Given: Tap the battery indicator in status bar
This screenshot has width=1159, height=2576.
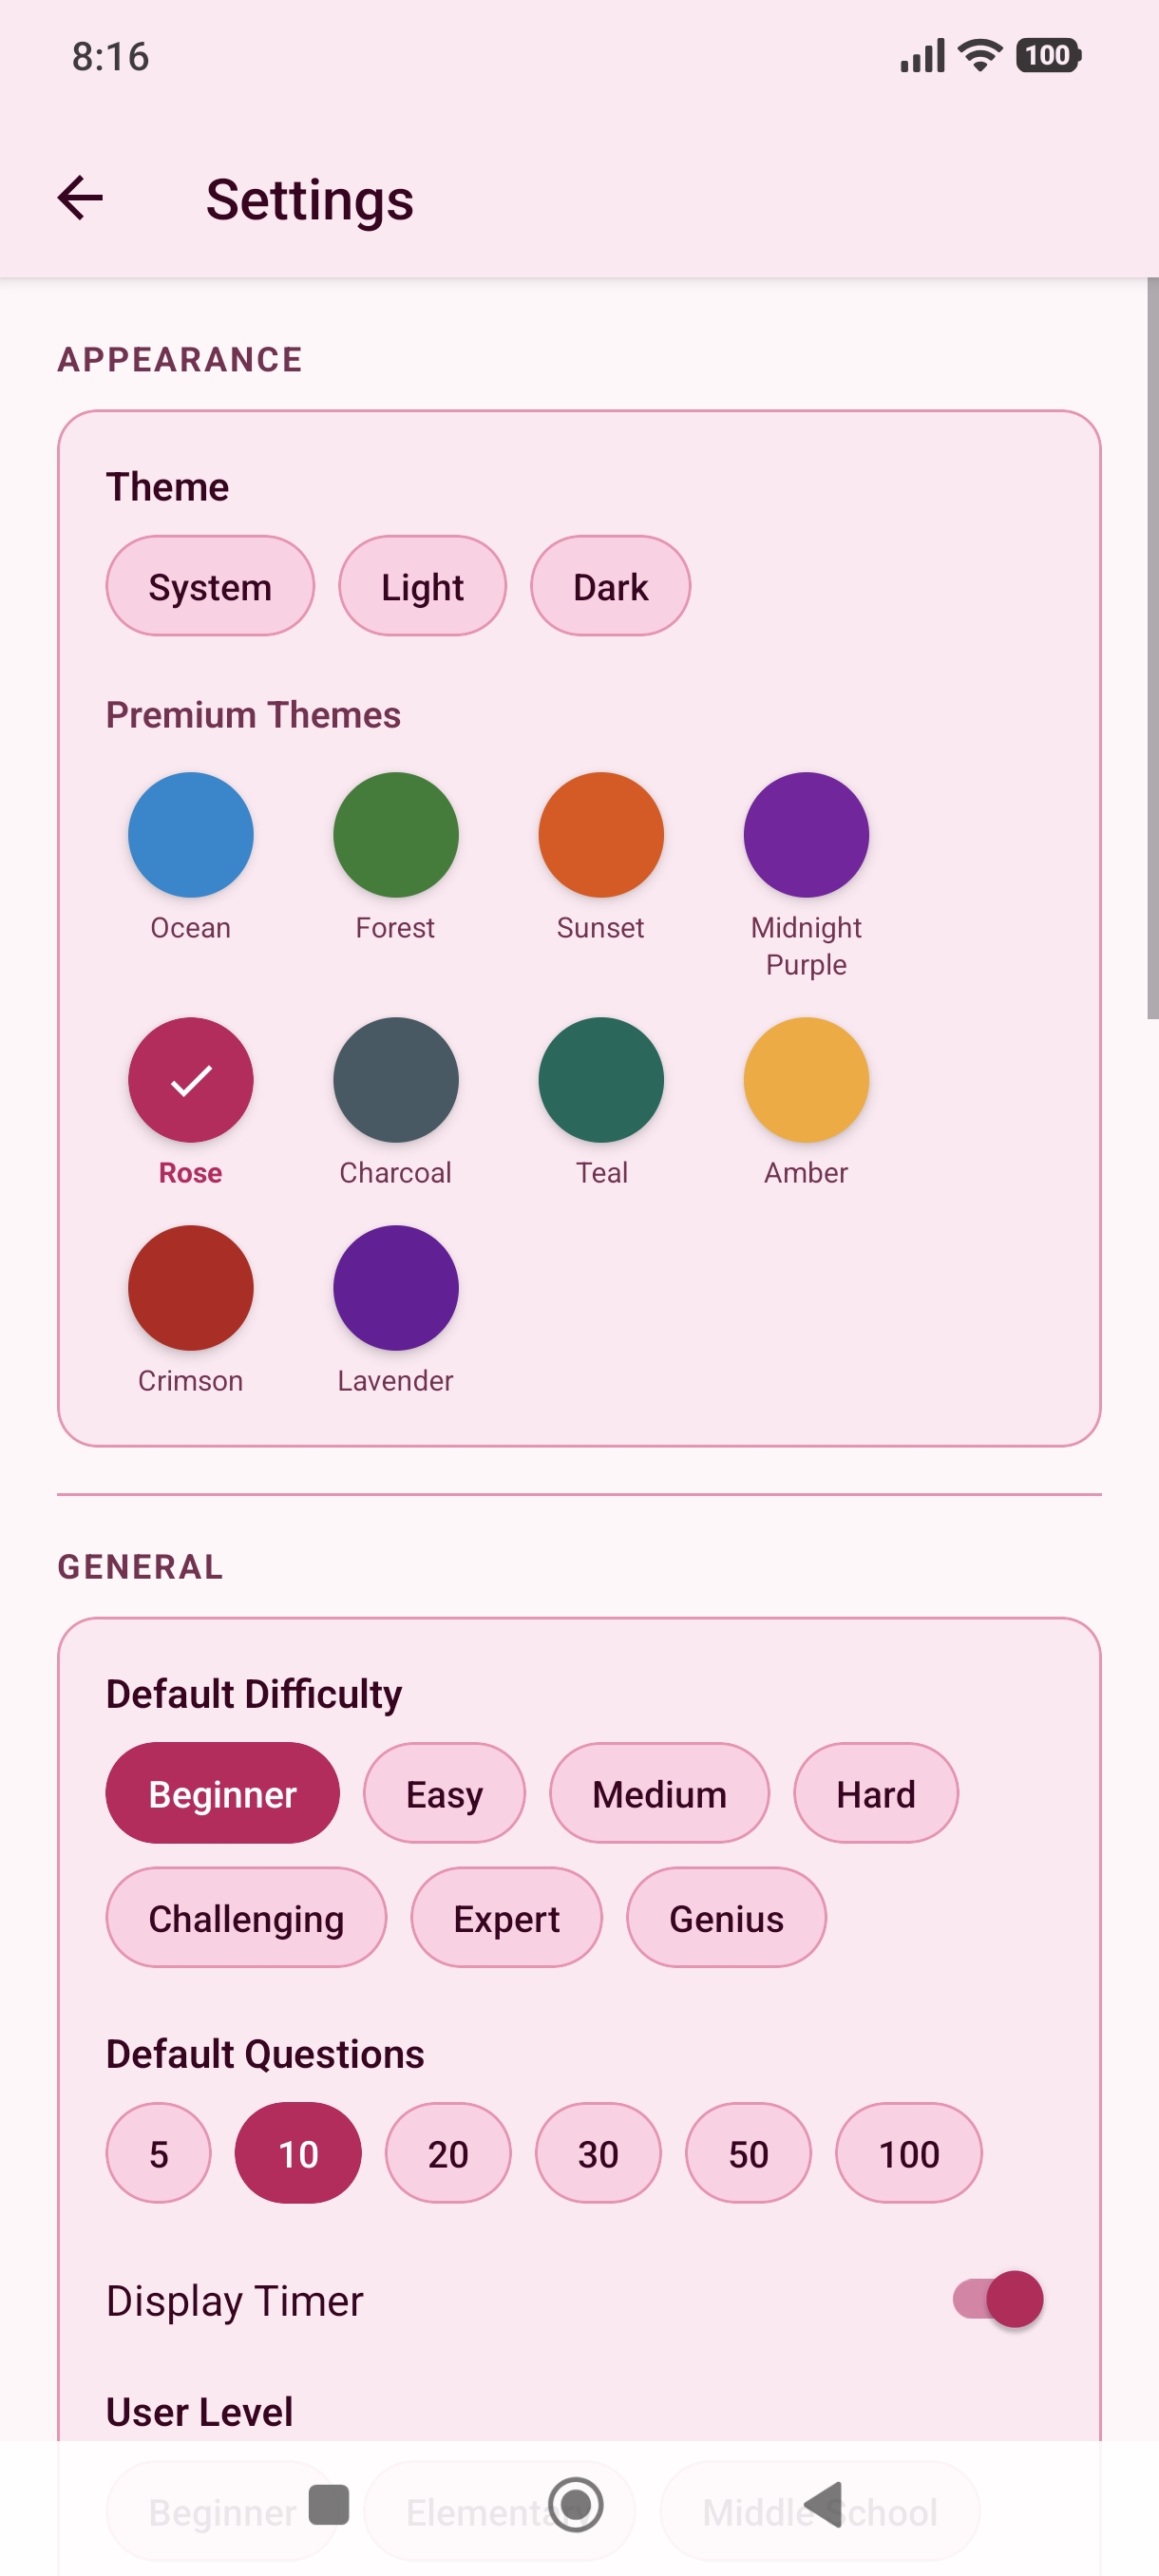Looking at the screenshot, I should tap(1048, 56).
